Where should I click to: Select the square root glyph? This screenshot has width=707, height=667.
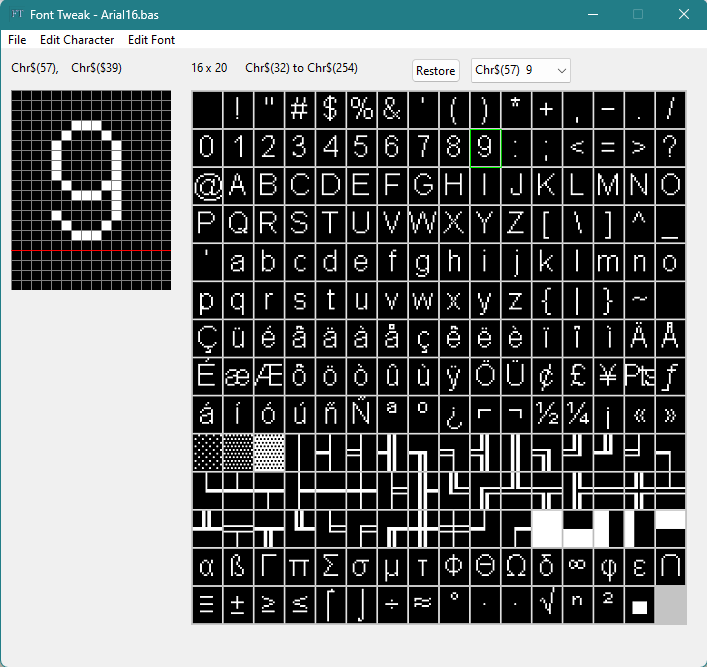tap(547, 605)
